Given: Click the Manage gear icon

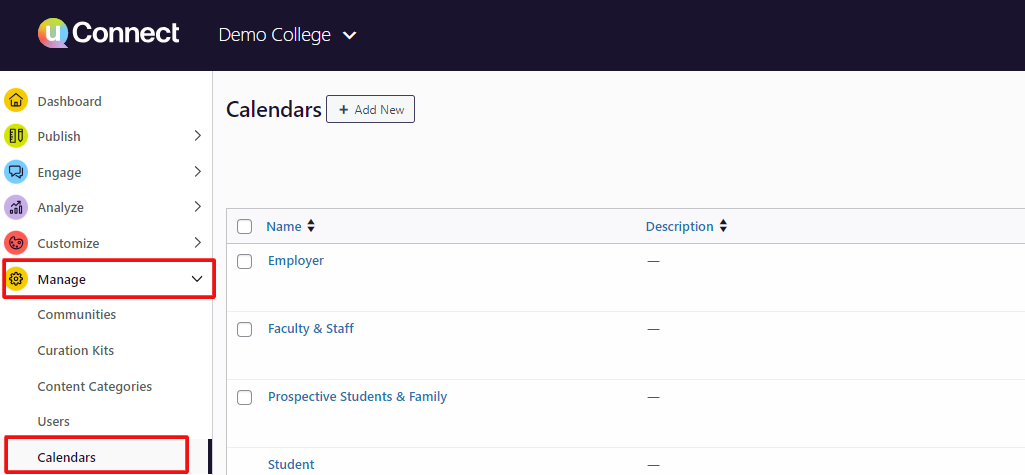Looking at the screenshot, I should 16,279.
